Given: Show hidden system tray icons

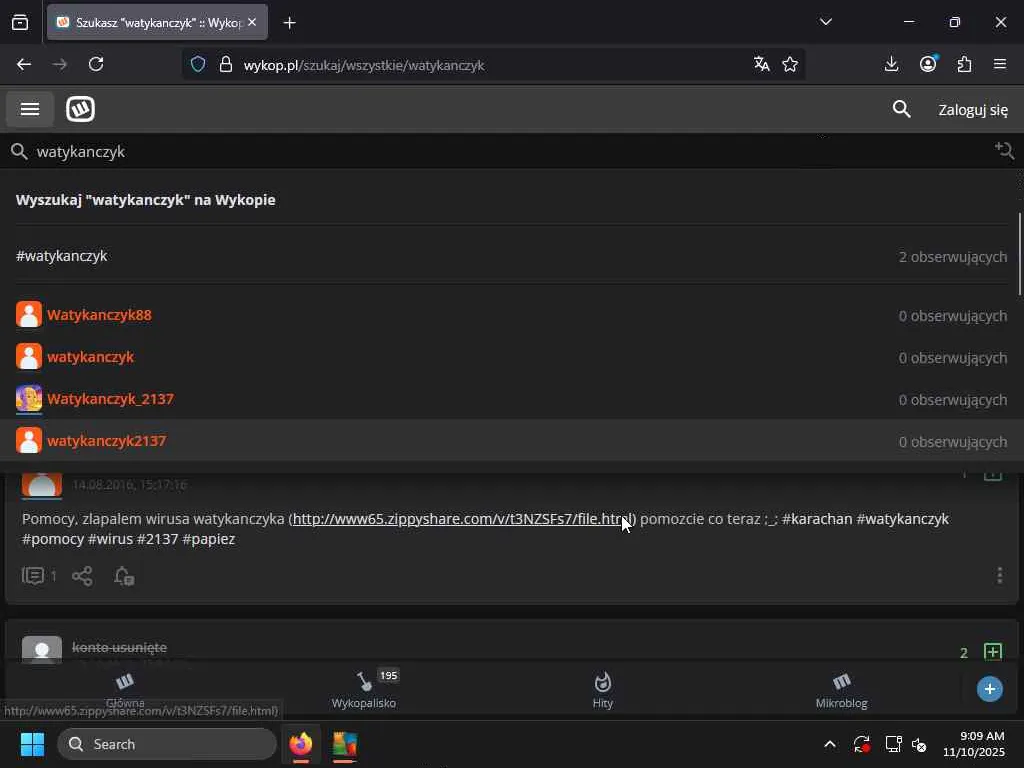Looking at the screenshot, I should pos(829,744).
